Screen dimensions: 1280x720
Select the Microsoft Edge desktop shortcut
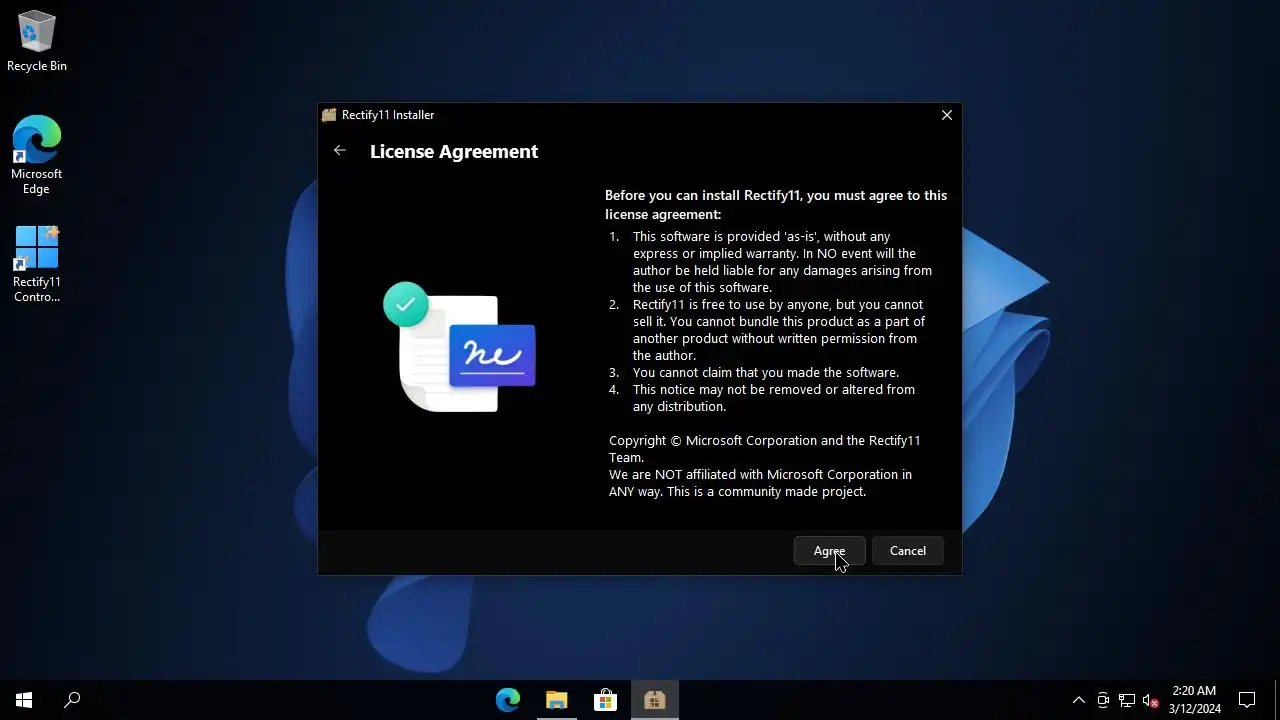click(x=37, y=156)
